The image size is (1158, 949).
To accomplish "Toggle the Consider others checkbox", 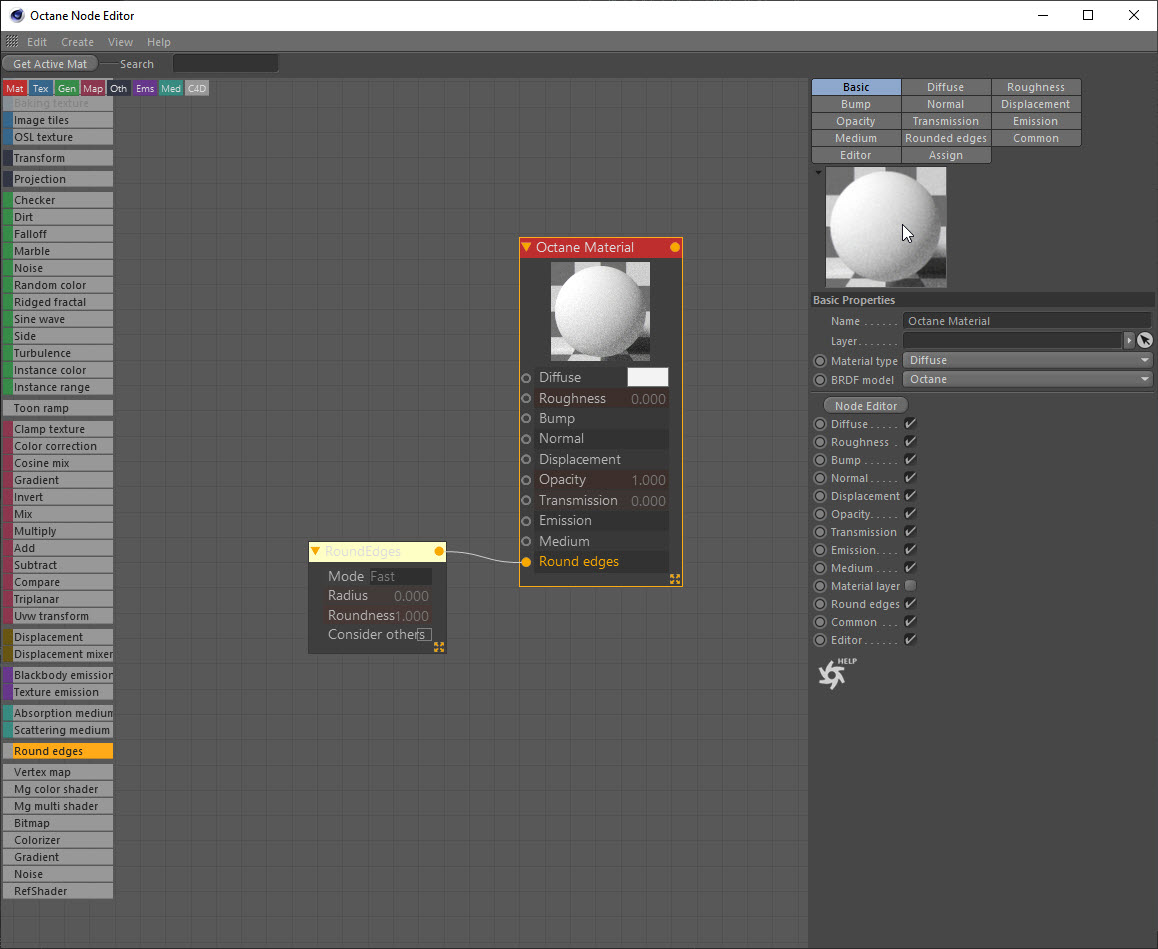I will coord(425,634).
